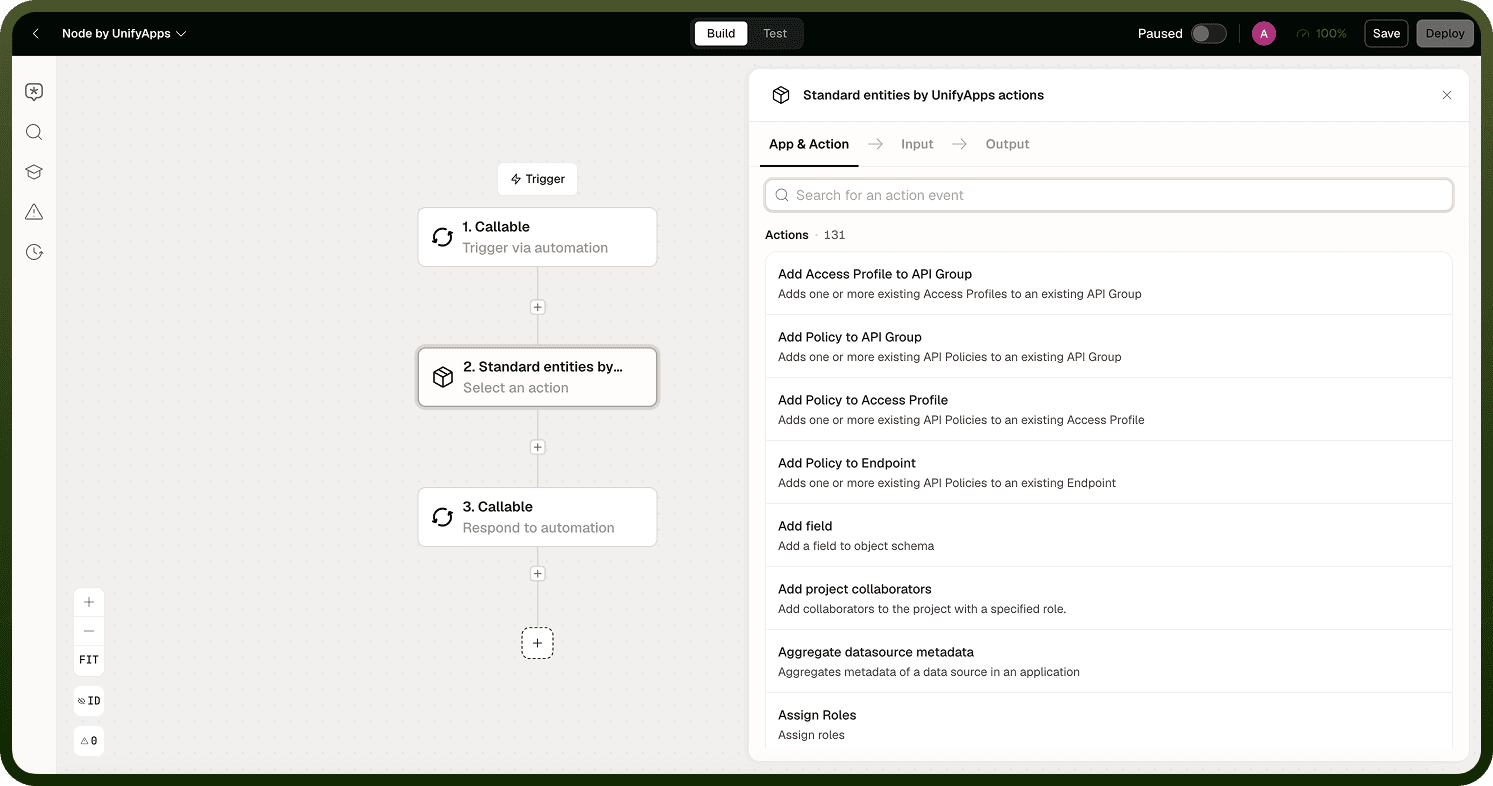
Task: Open the canvas warnings count indicator
Action: (x=89, y=741)
